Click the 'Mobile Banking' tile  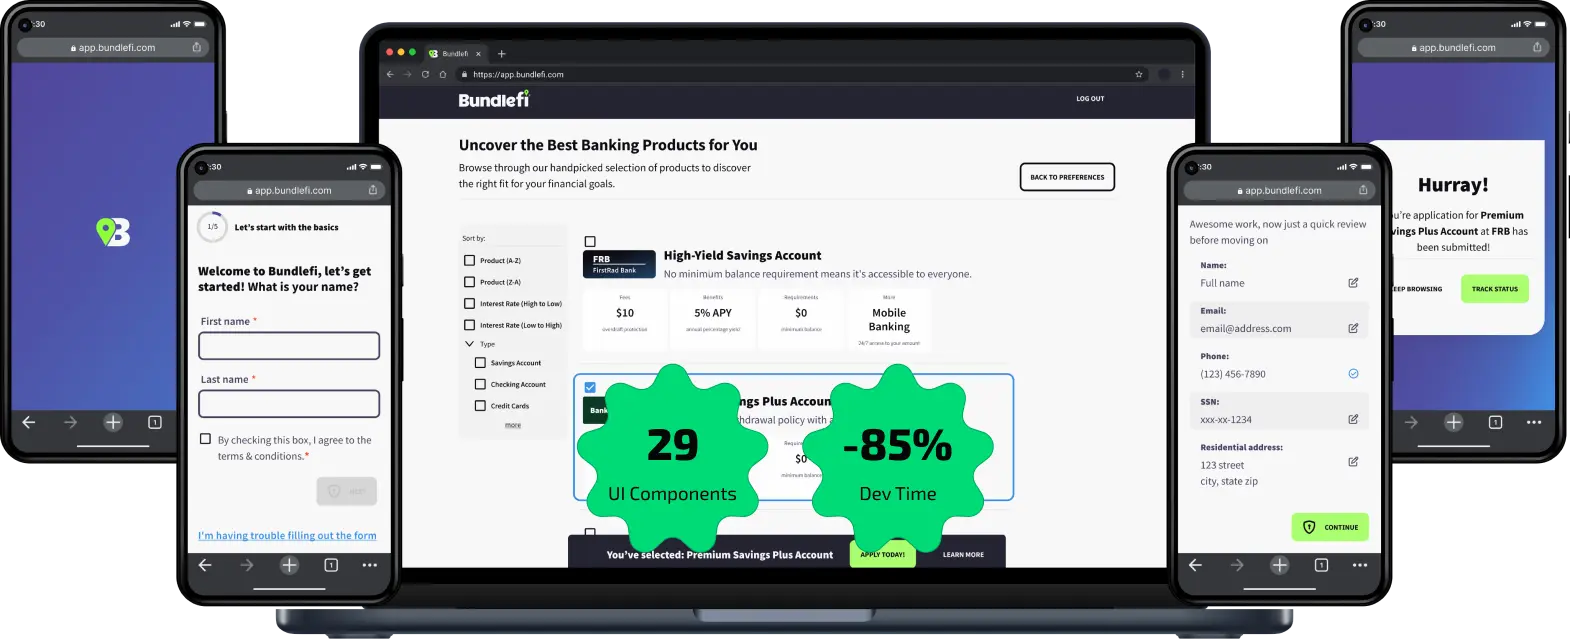(x=889, y=319)
